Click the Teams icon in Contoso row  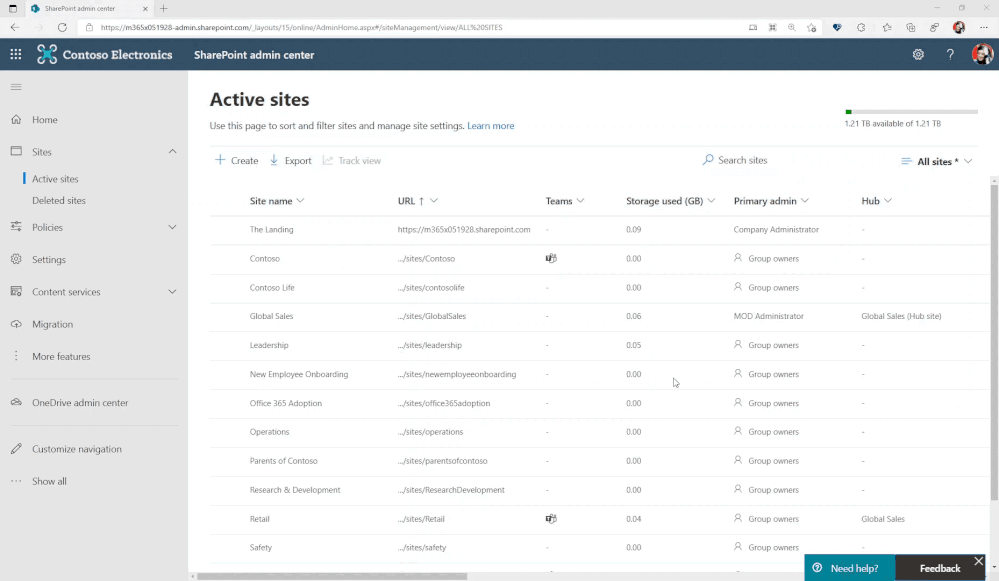click(x=551, y=258)
